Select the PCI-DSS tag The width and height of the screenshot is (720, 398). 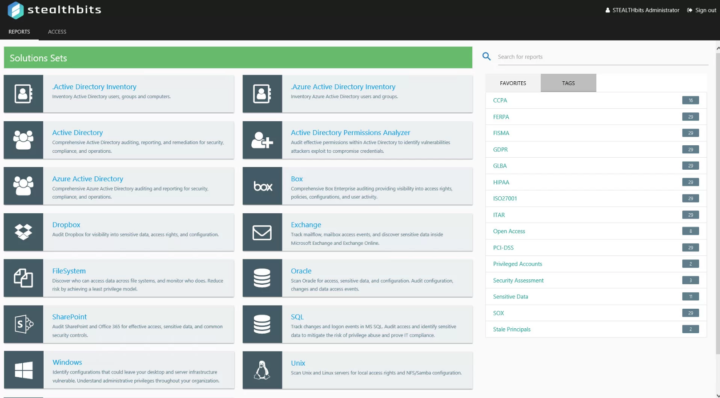click(503, 247)
